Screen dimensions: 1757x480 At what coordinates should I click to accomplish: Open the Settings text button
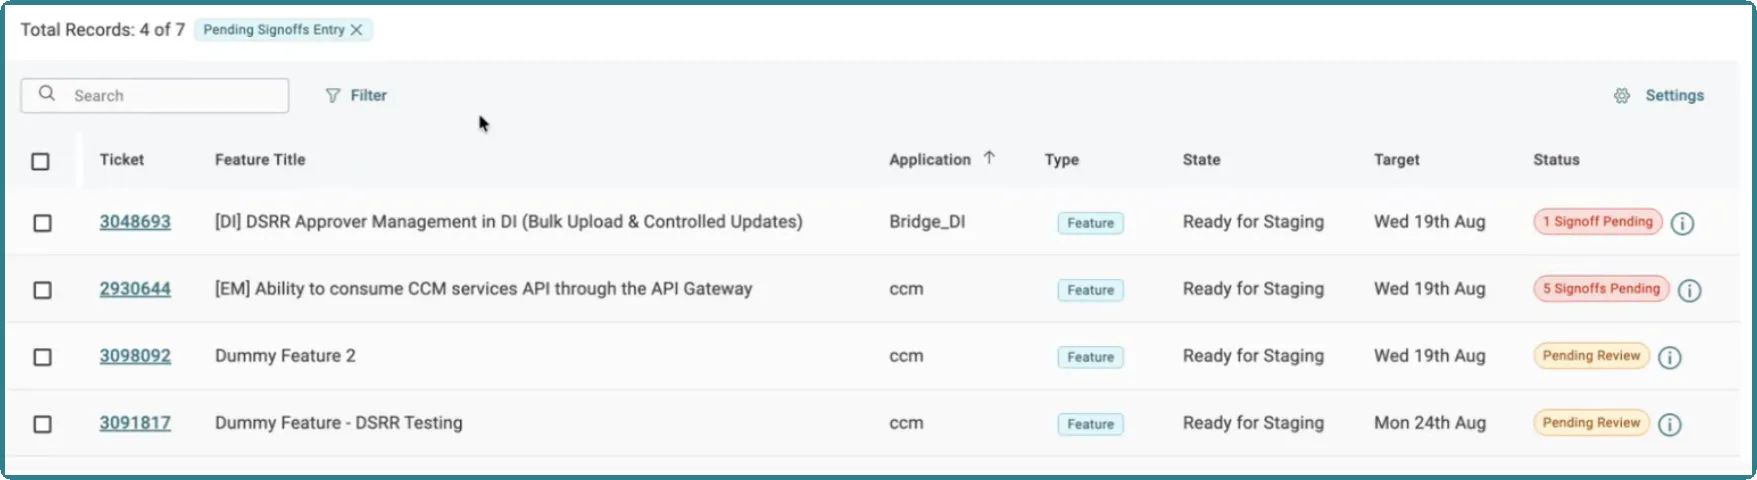point(1674,96)
